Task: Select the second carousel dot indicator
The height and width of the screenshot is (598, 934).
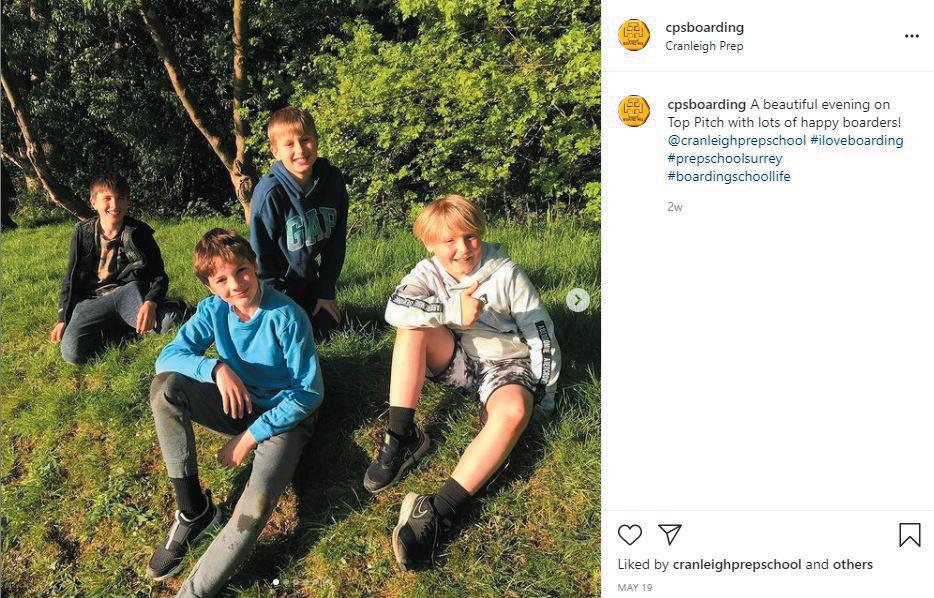Action: tap(286, 582)
